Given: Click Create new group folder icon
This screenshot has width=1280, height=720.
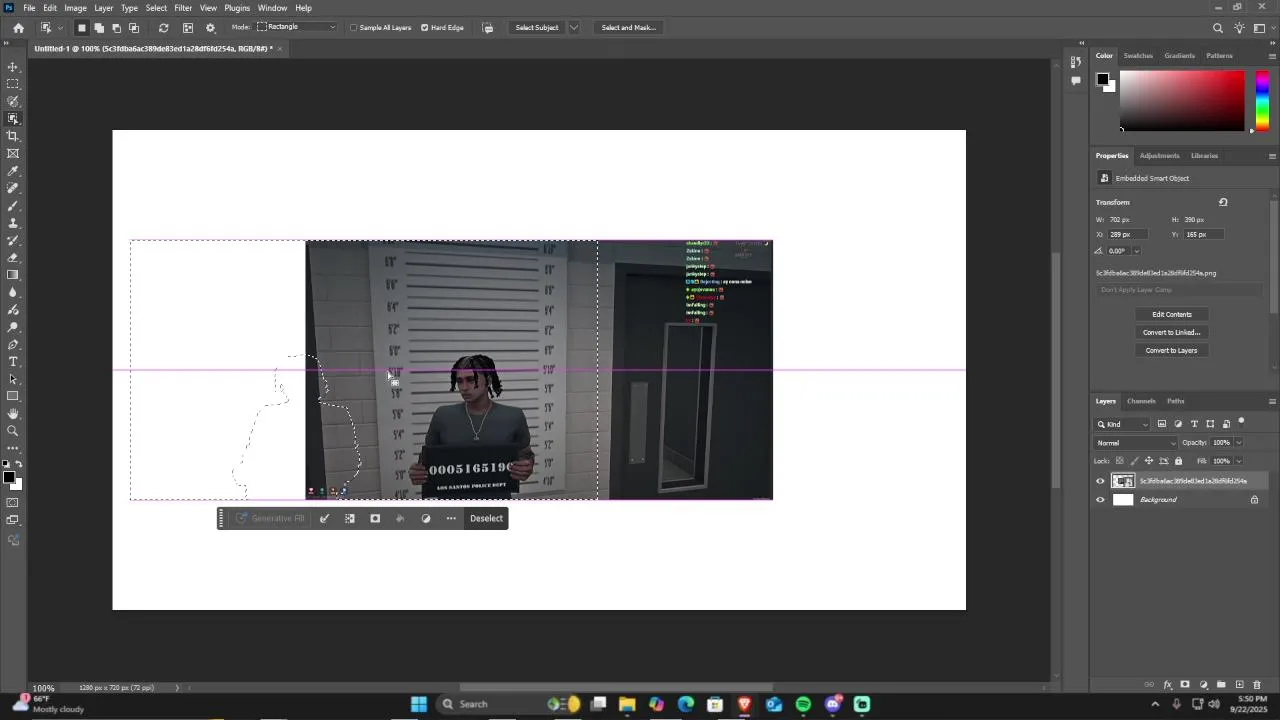Looking at the screenshot, I should click(x=1221, y=685).
